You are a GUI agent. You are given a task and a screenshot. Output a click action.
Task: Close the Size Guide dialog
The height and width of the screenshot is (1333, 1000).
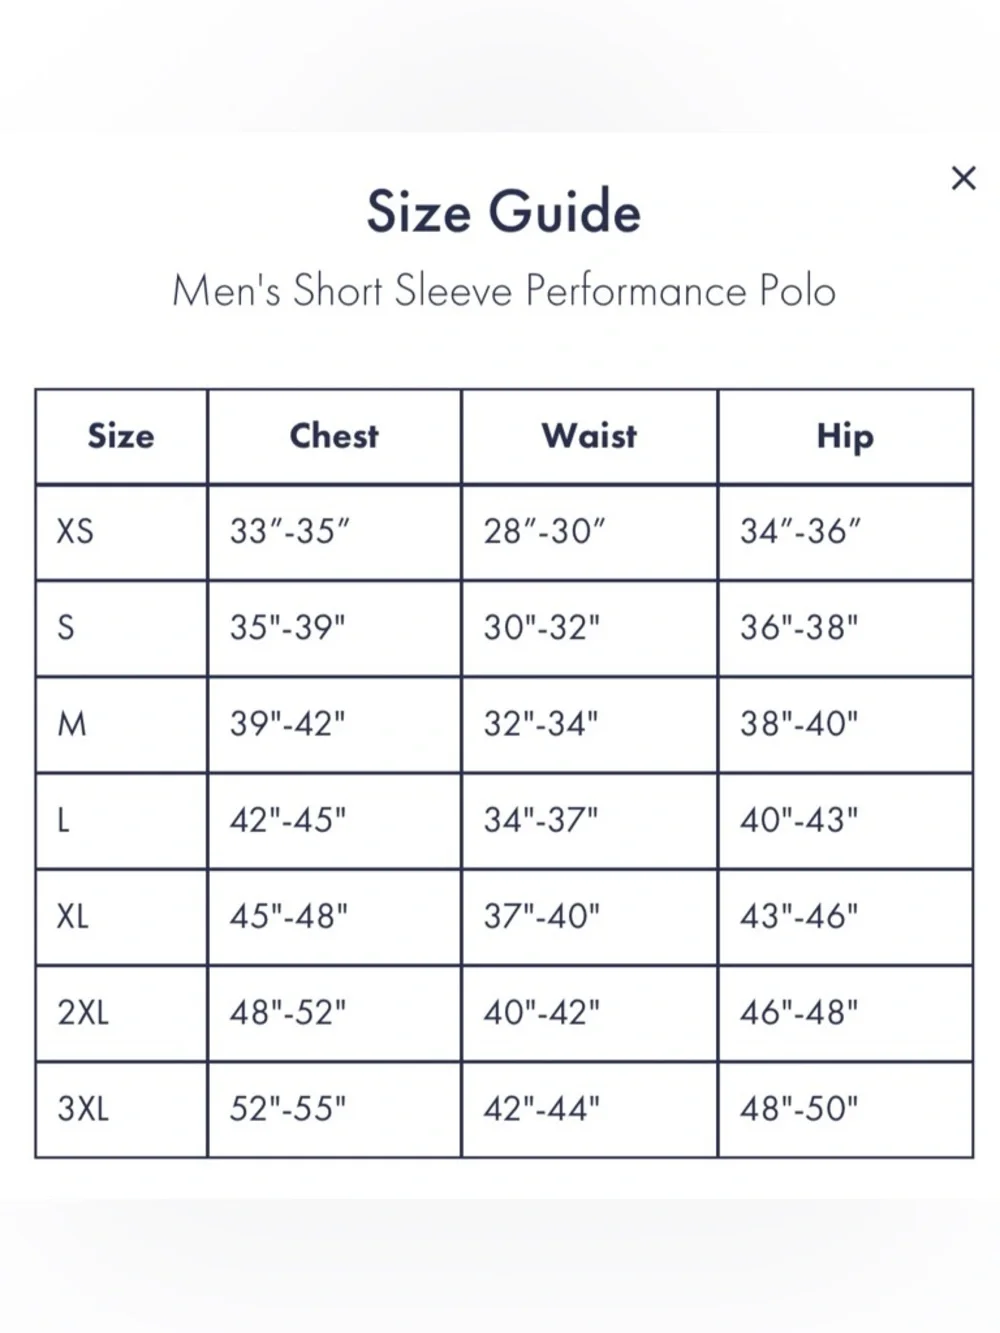click(x=963, y=178)
